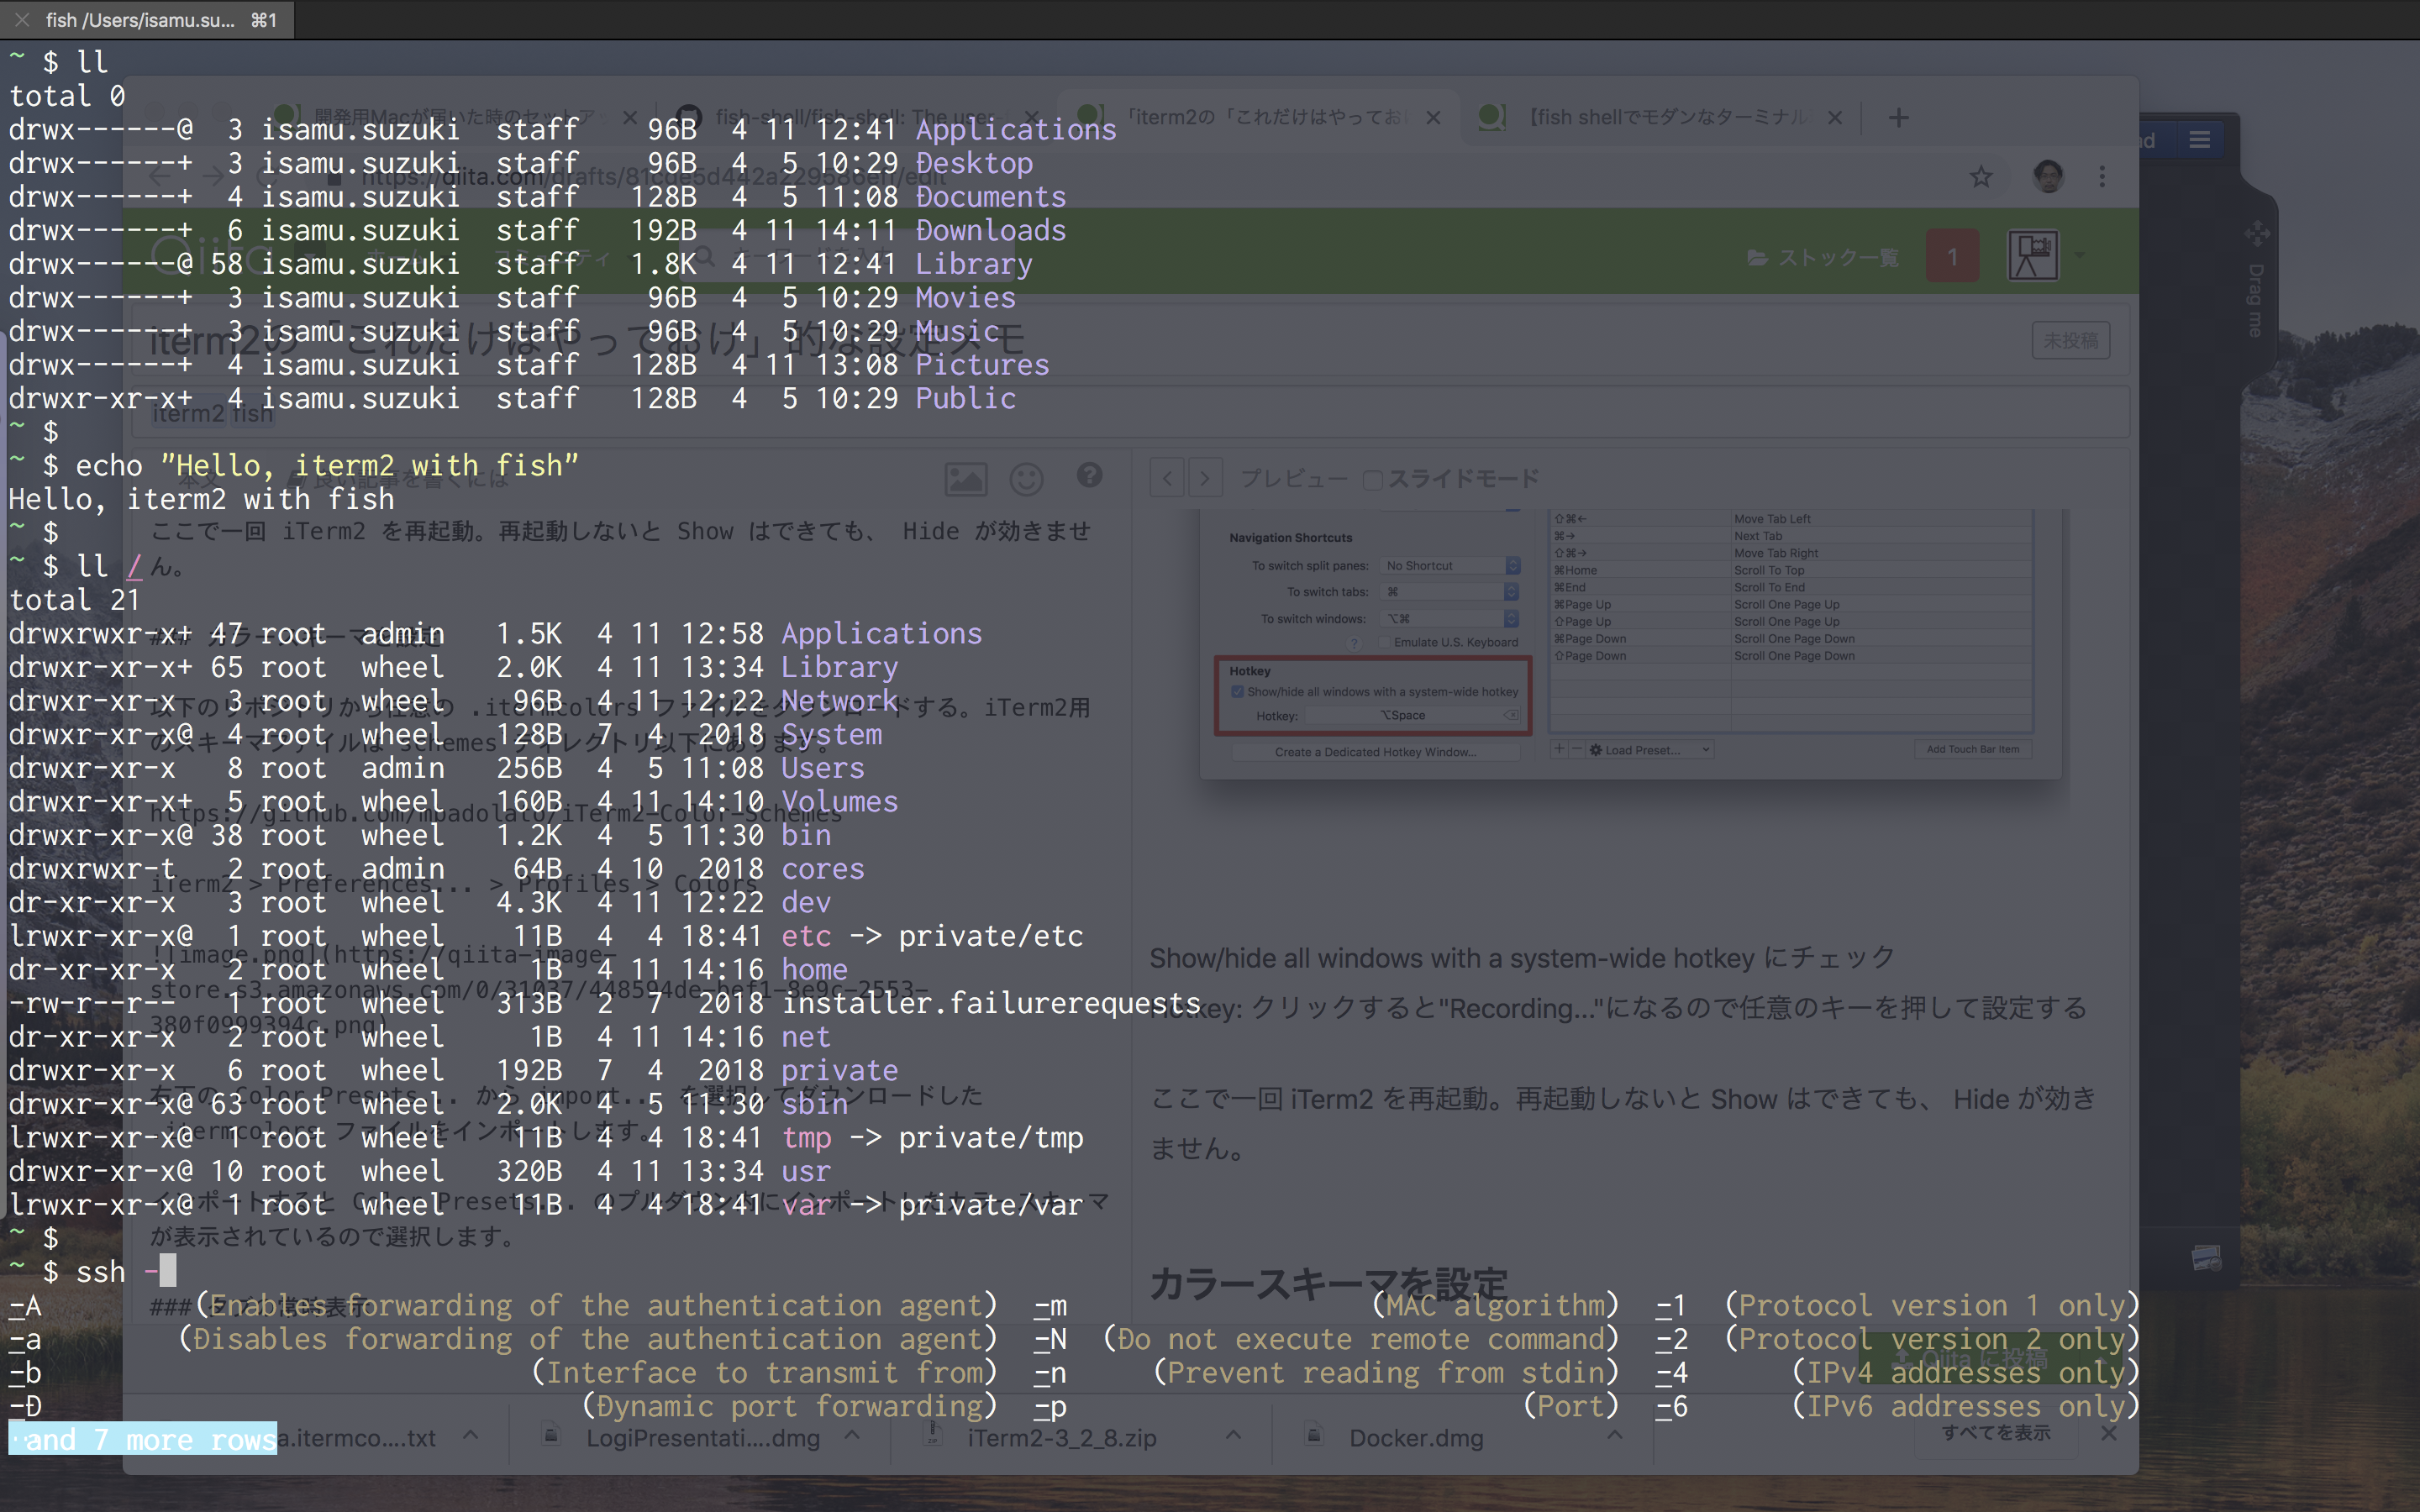Click the 未投稿 status button

coord(2070,341)
